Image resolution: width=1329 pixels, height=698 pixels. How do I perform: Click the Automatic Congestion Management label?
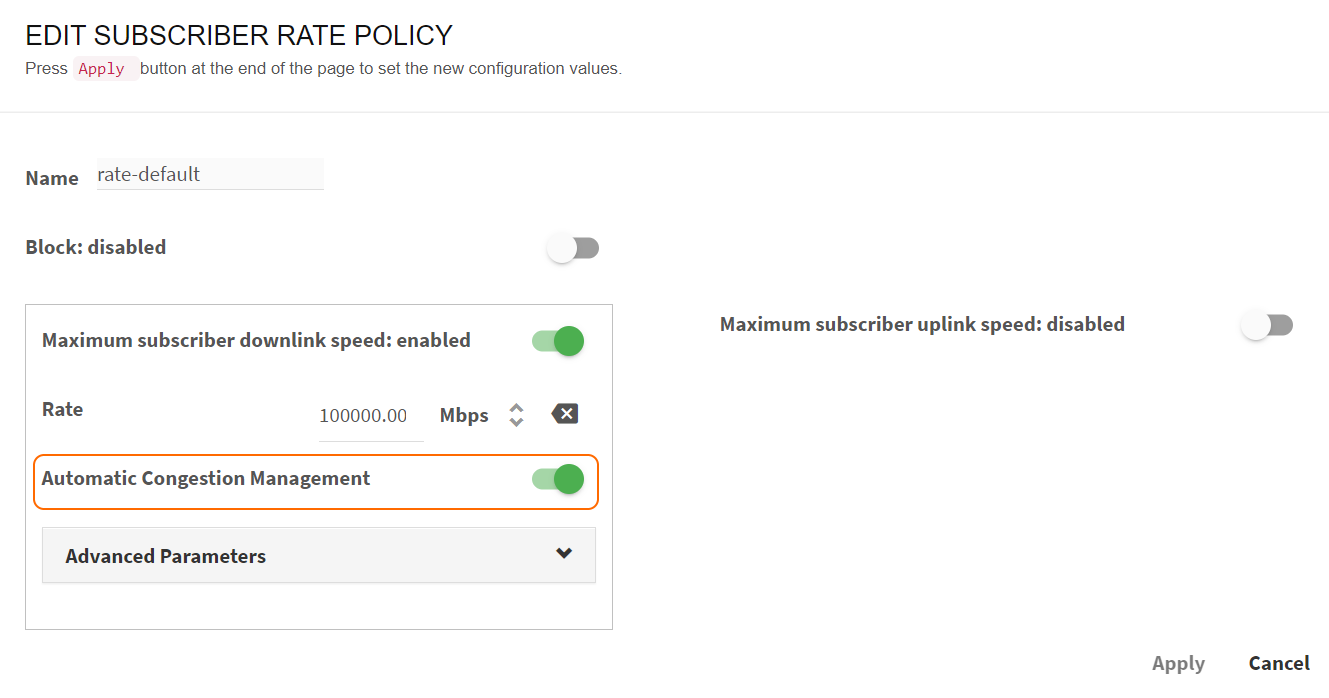[x=206, y=478]
